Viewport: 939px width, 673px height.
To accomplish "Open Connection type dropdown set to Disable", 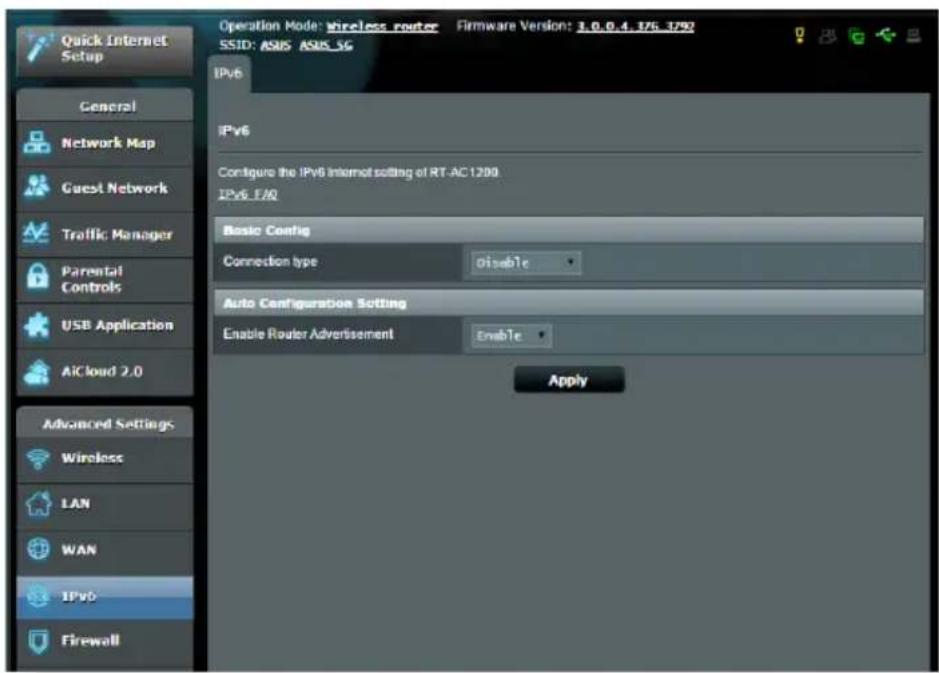I will 525,263.
